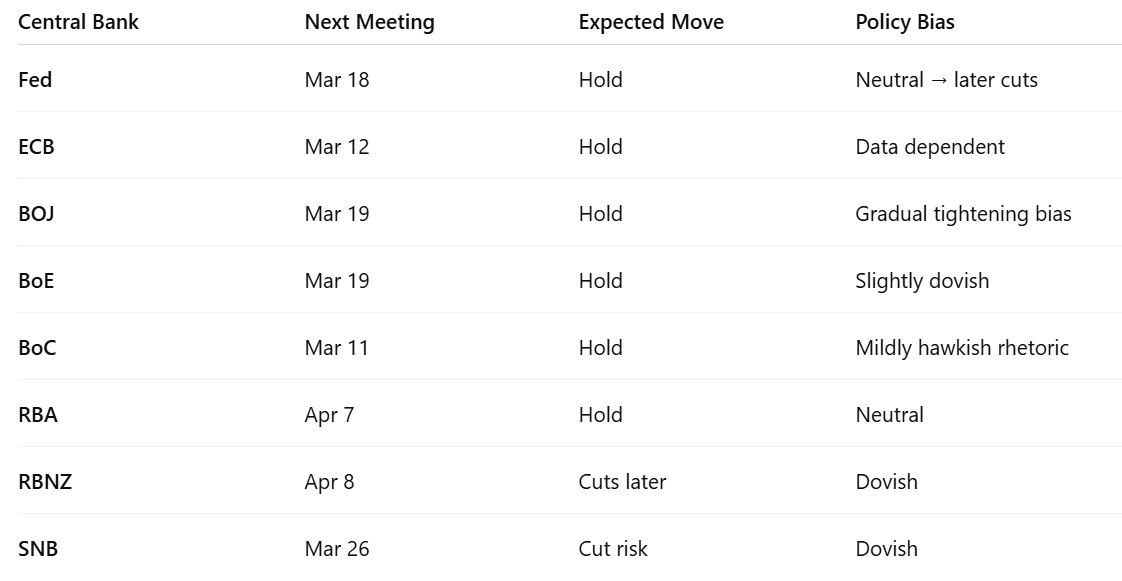Select the BoE row label
Screen dimensions: 1122x581
[x=36, y=281]
